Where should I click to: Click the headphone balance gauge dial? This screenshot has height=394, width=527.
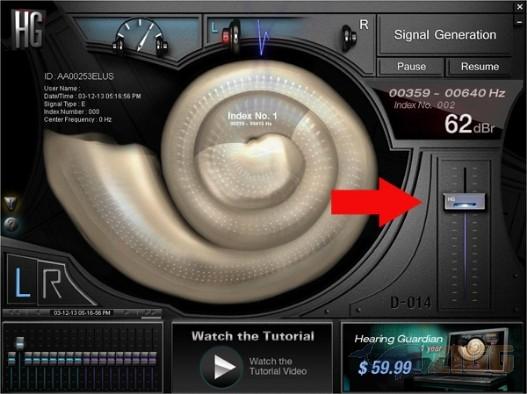[x=140, y=36]
